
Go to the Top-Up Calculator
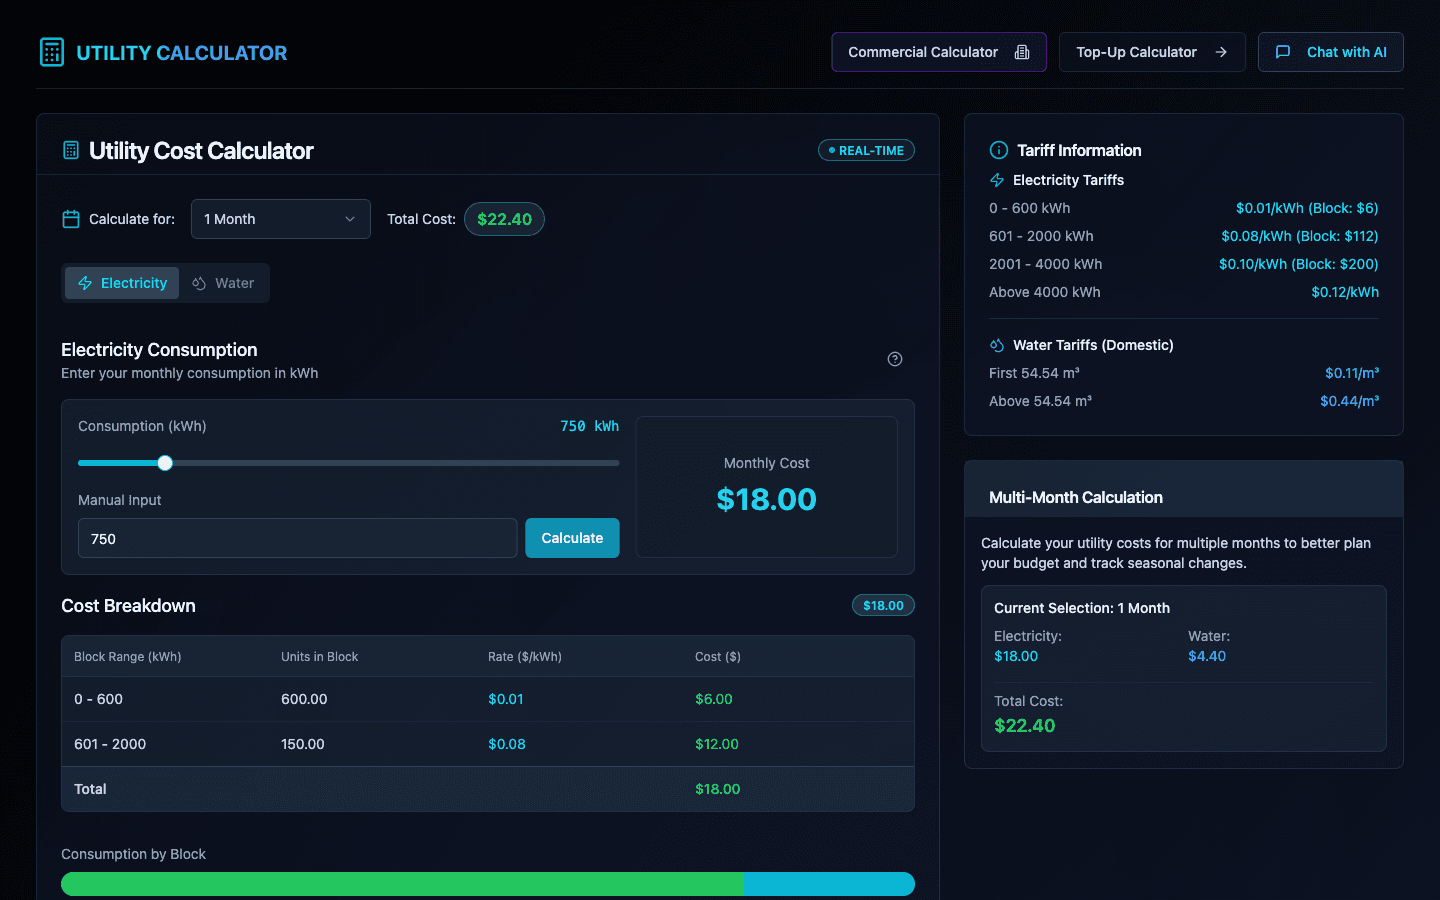[1152, 52]
